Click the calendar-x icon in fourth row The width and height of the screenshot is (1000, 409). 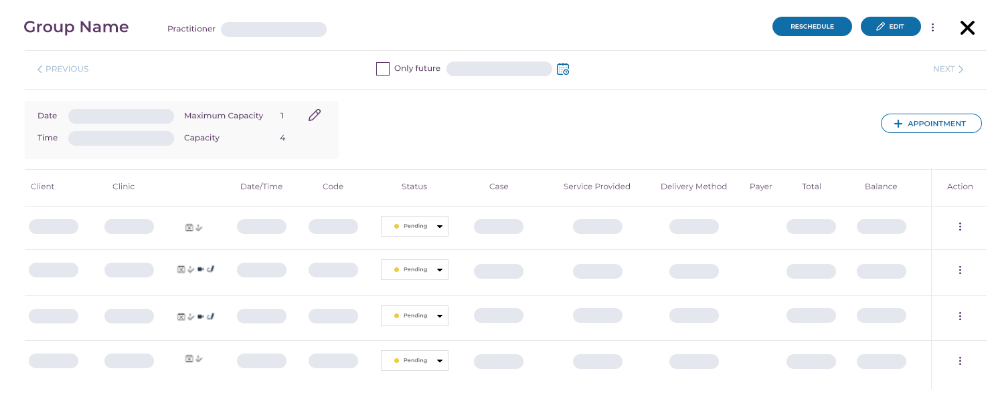(x=189, y=359)
